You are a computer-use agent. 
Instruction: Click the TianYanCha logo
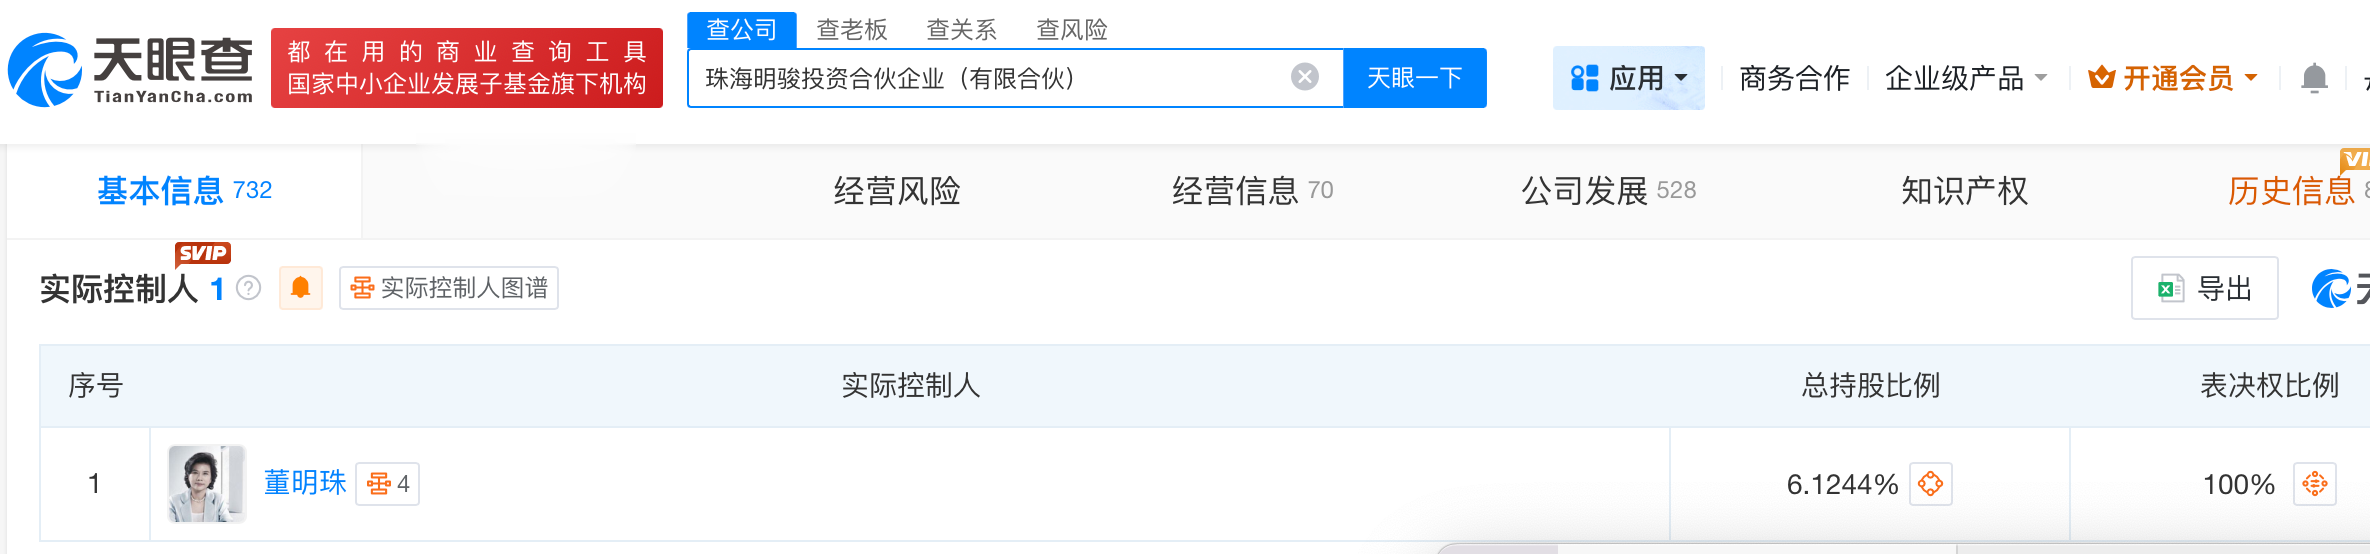click(x=131, y=70)
